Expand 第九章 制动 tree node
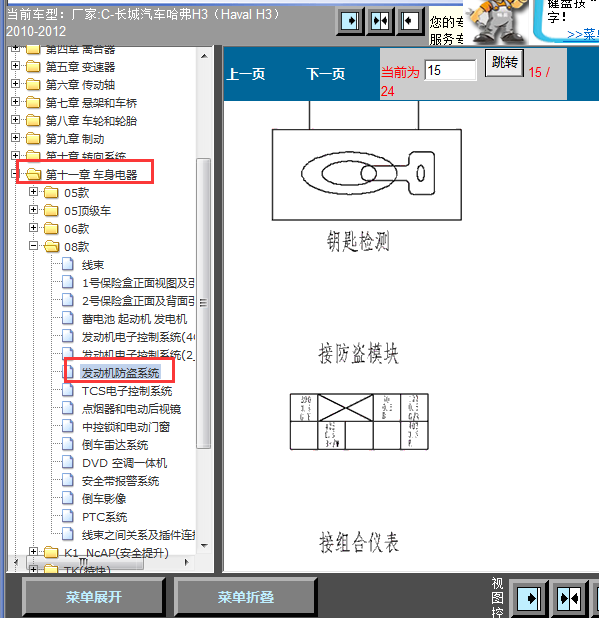599x618 pixels. (15, 137)
